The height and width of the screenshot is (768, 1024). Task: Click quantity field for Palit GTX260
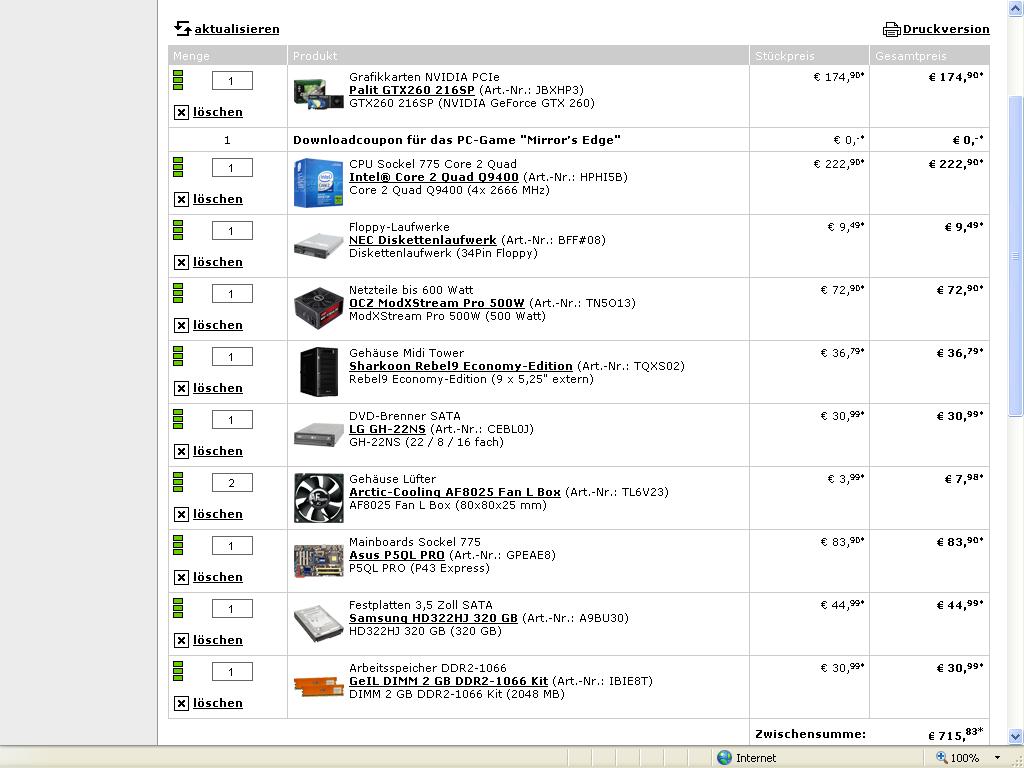point(232,81)
